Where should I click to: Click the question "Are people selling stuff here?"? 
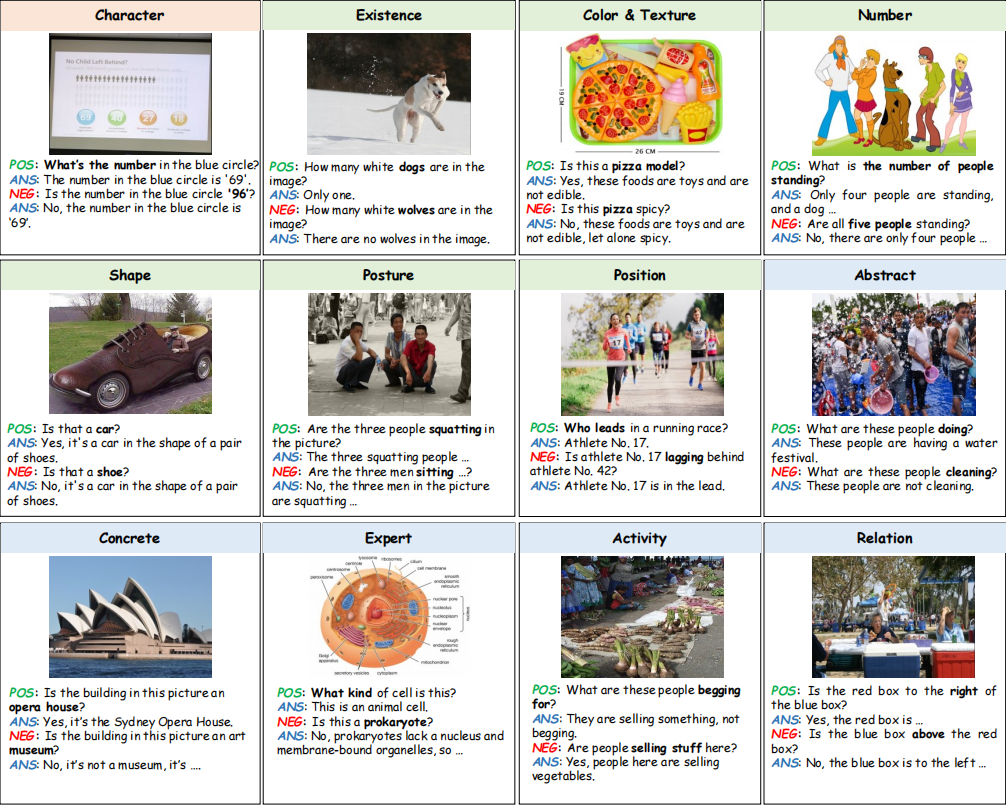652,748
